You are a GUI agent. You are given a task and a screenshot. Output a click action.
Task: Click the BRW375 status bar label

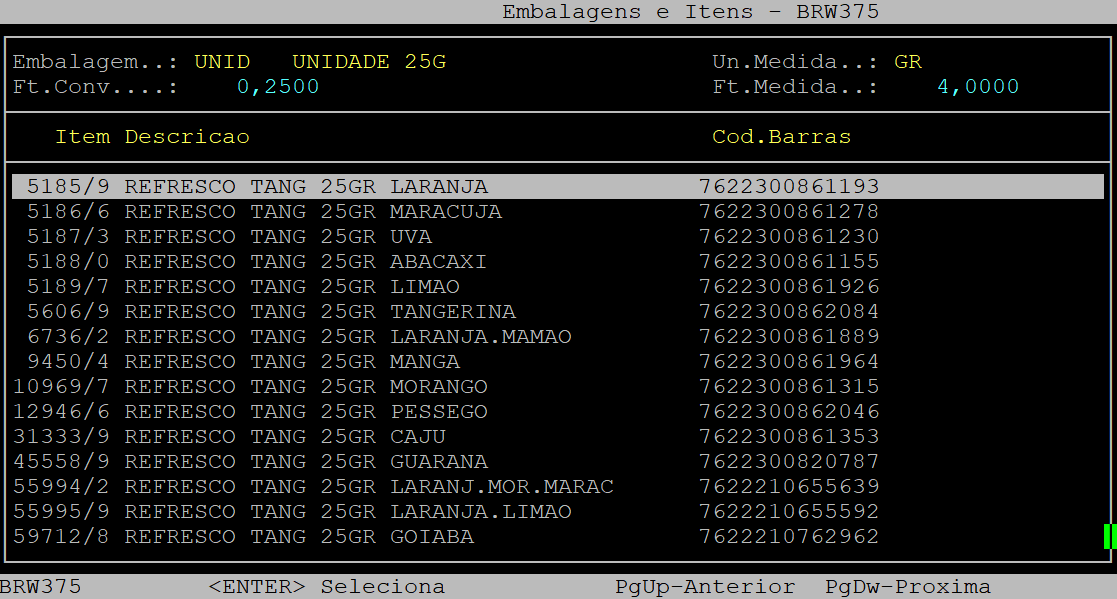click(41, 587)
